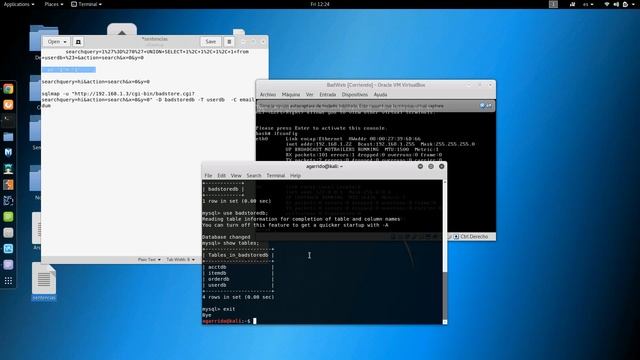640x360 pixels.
Task: Open the purple dock application icon
Action: click(8, 264)
